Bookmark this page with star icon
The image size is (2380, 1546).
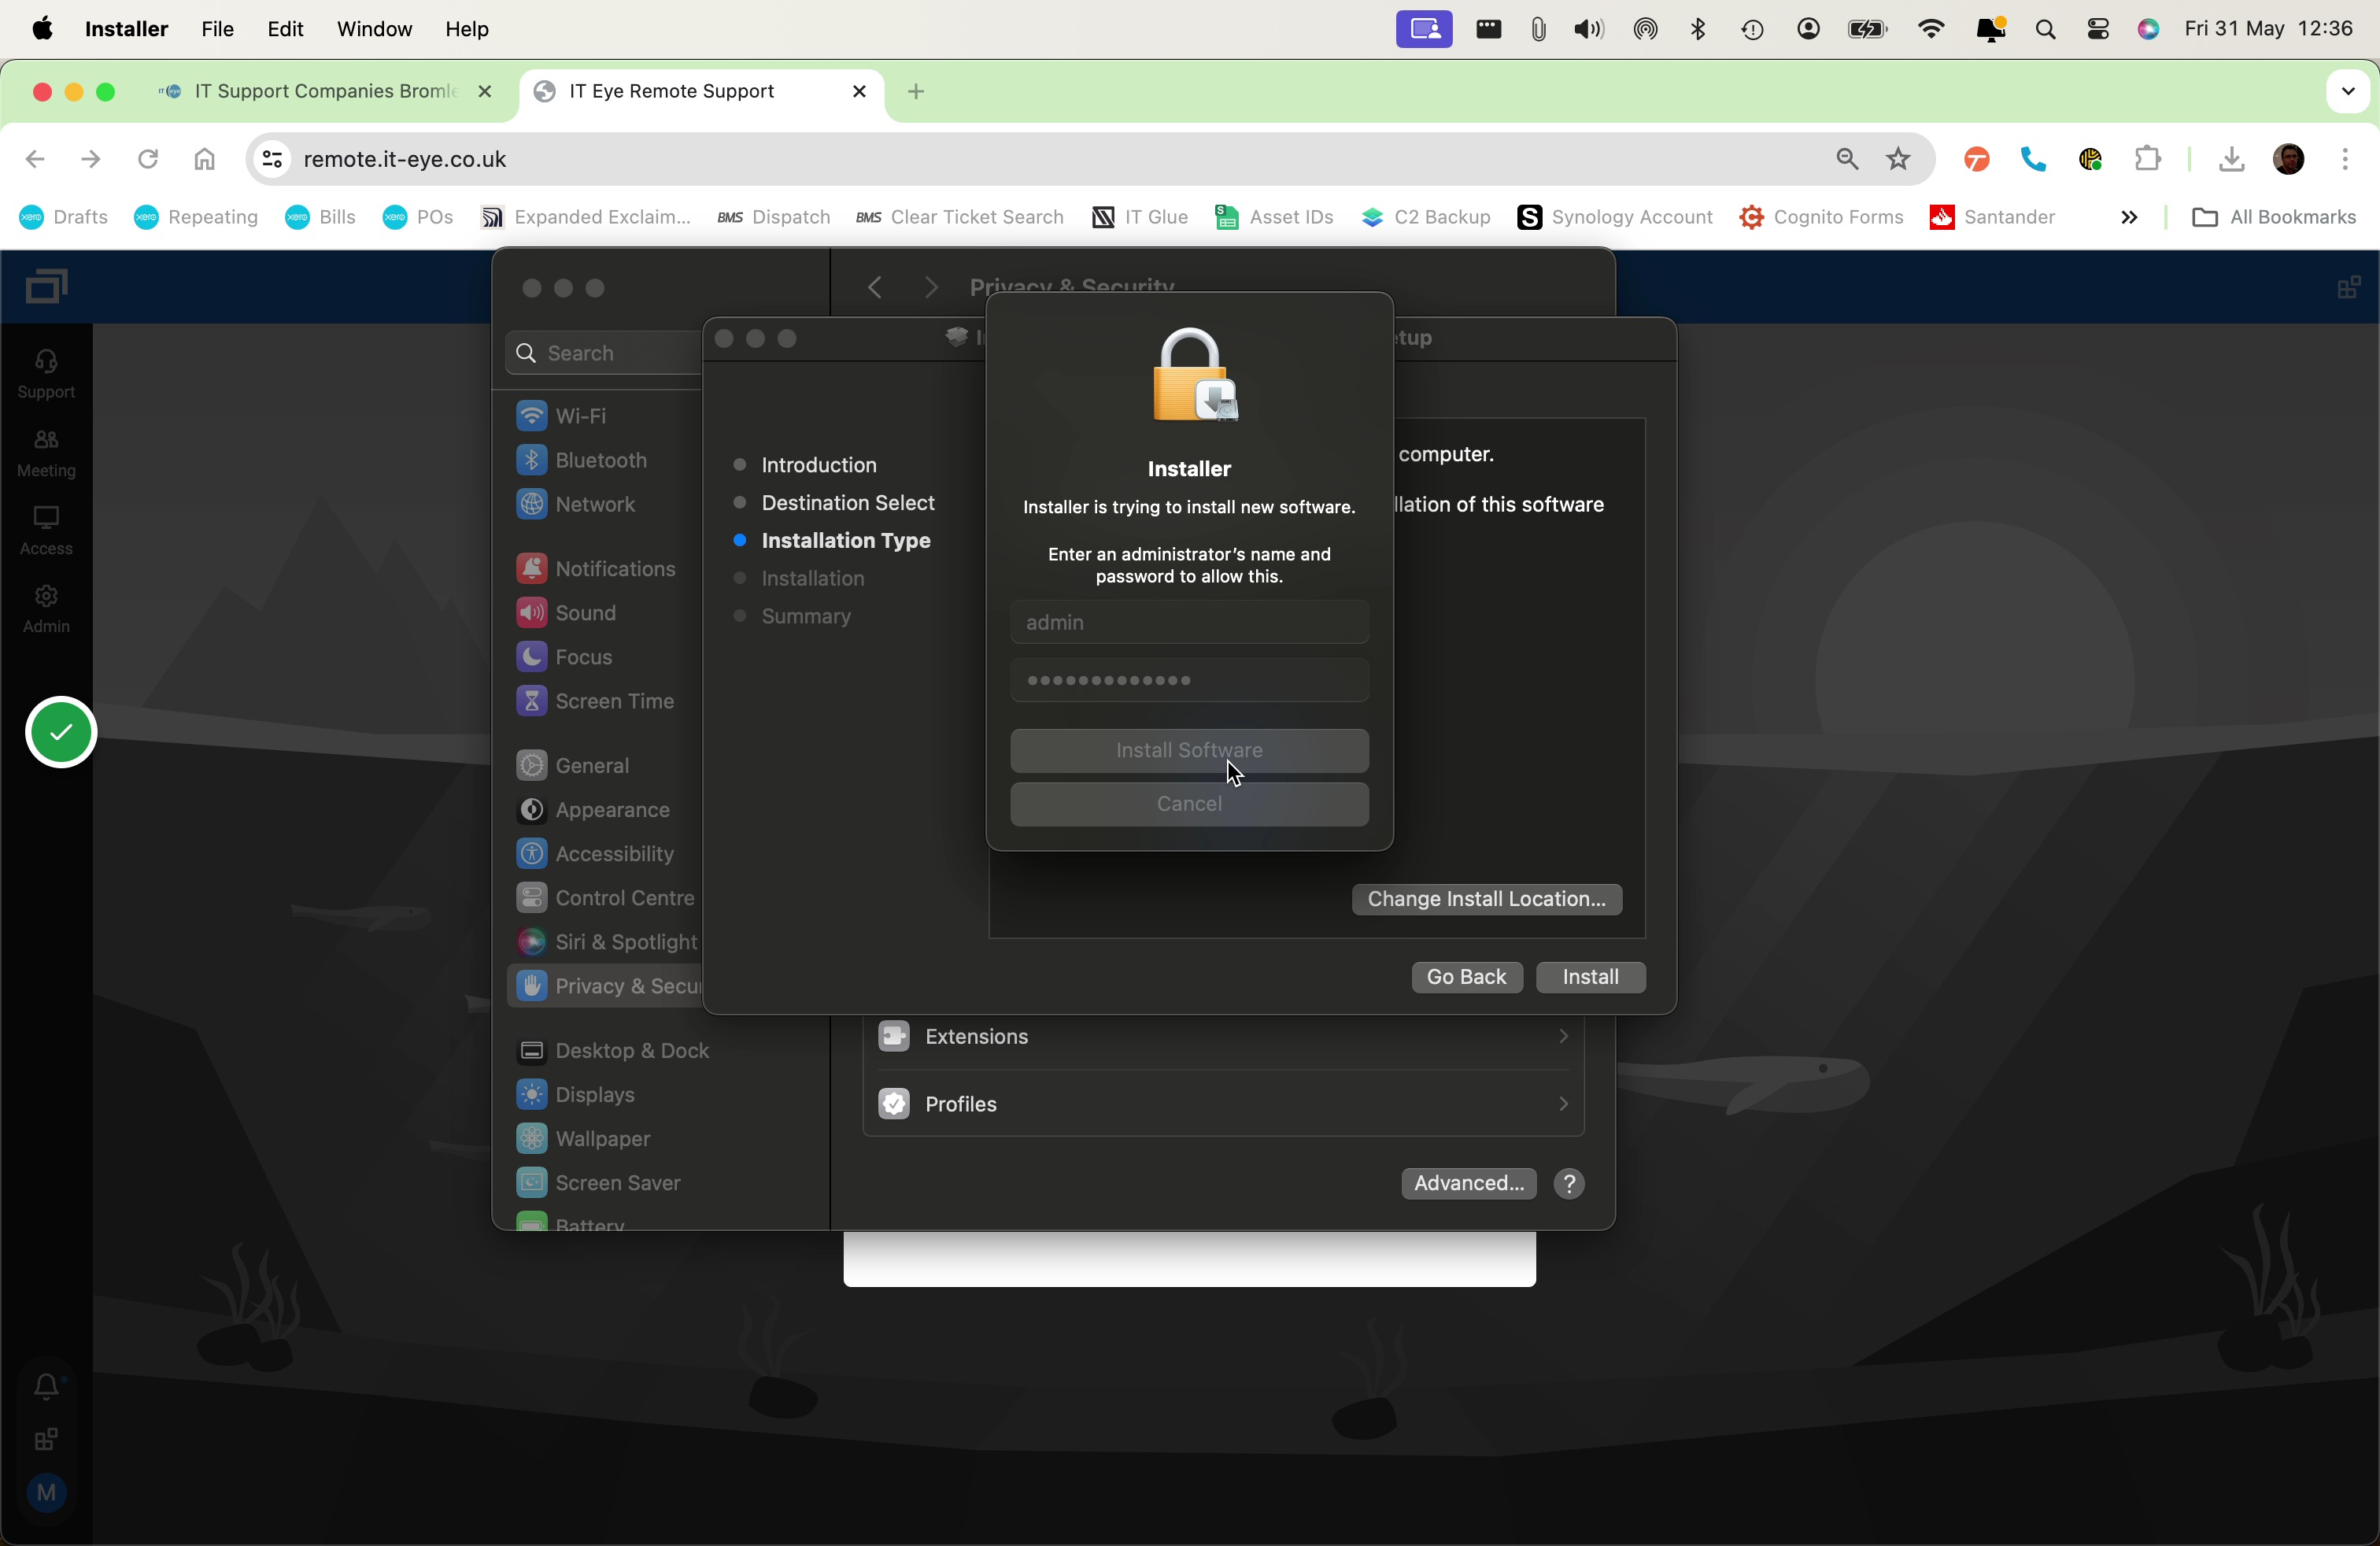pyautogui.click(x=1898, y=159)
